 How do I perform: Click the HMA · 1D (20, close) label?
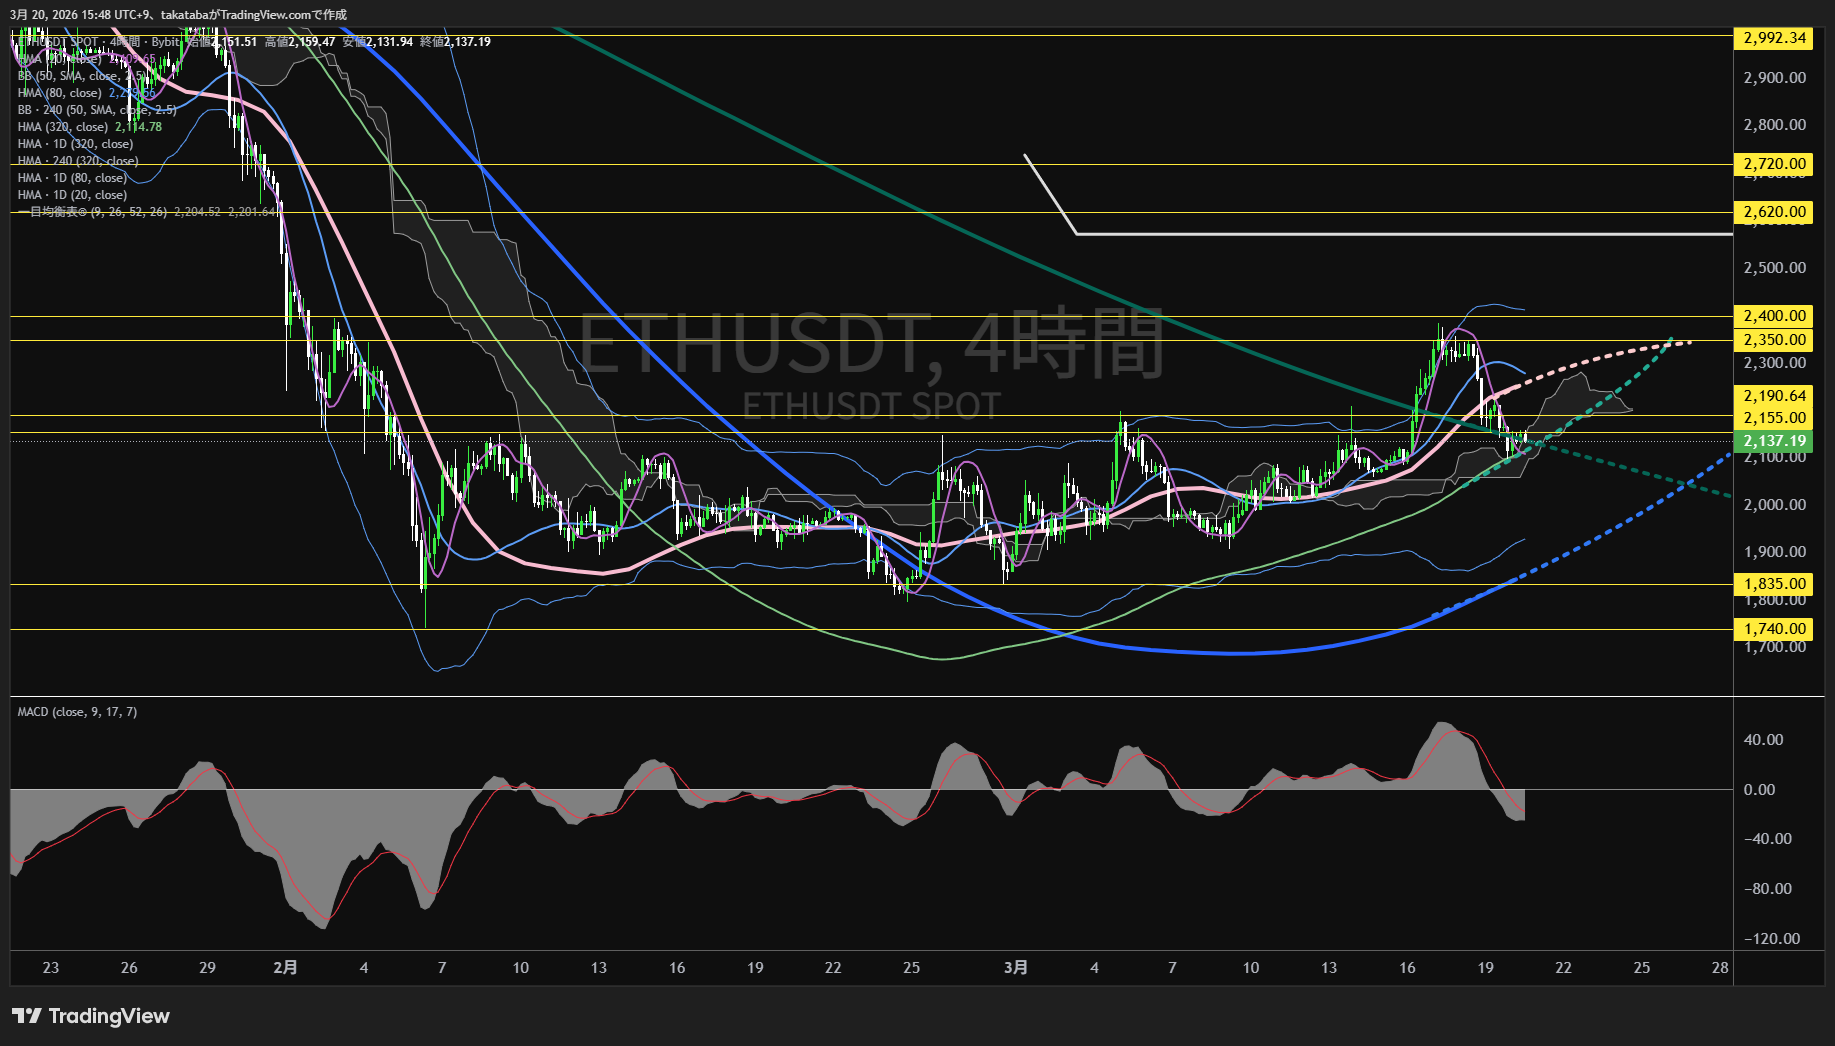click(72, 195)
